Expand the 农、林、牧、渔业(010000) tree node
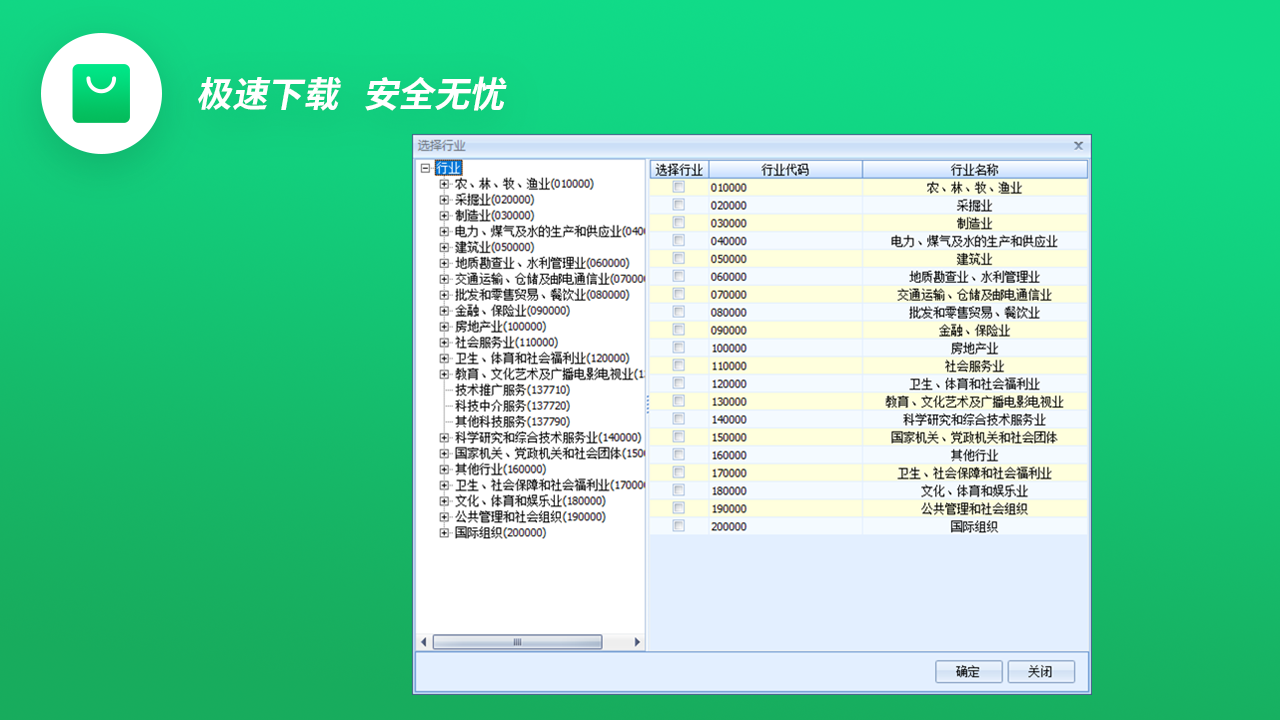1280x720 pixels. pyautogui.click(x=443, y=184)
